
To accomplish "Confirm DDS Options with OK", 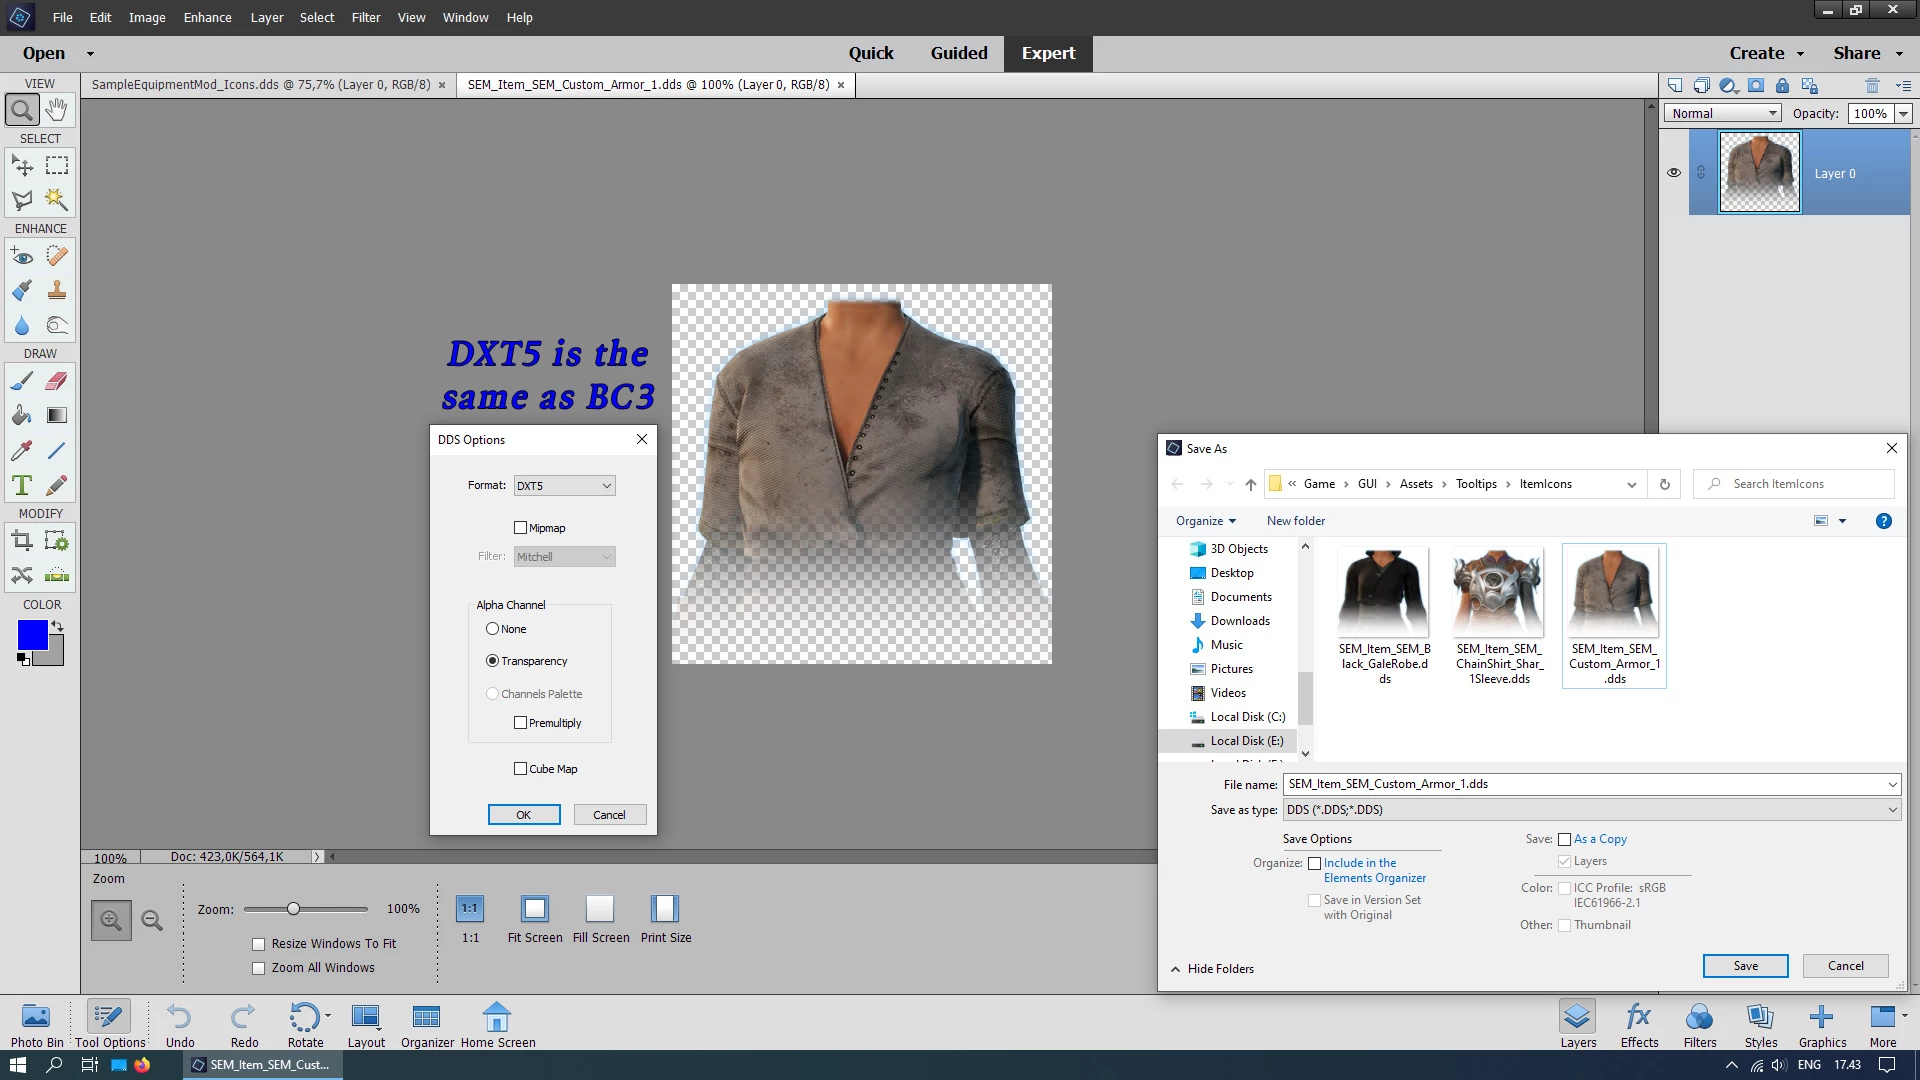I will [524, 815].
